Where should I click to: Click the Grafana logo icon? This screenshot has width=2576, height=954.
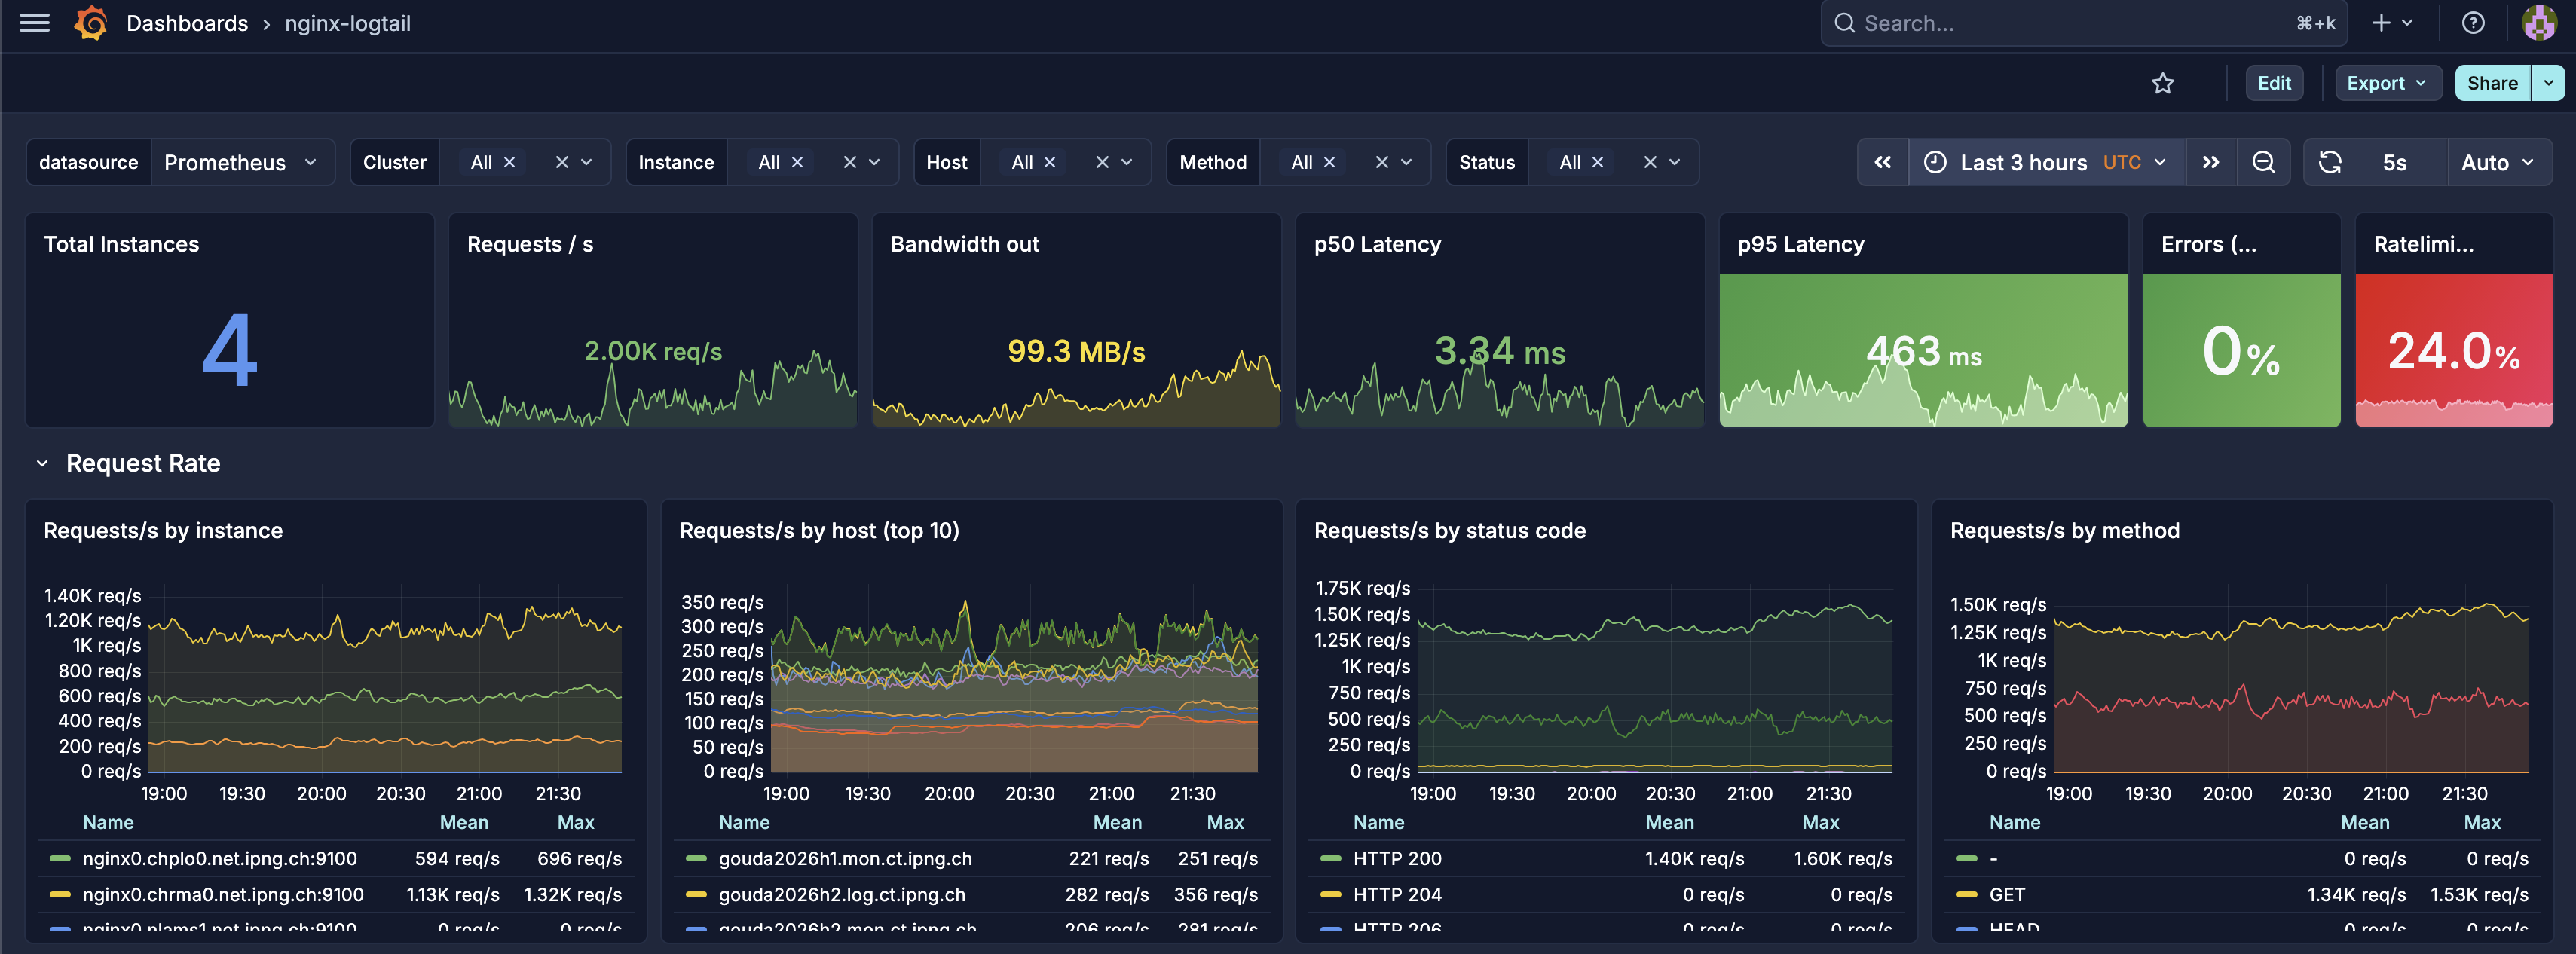(x=91, y=23)
